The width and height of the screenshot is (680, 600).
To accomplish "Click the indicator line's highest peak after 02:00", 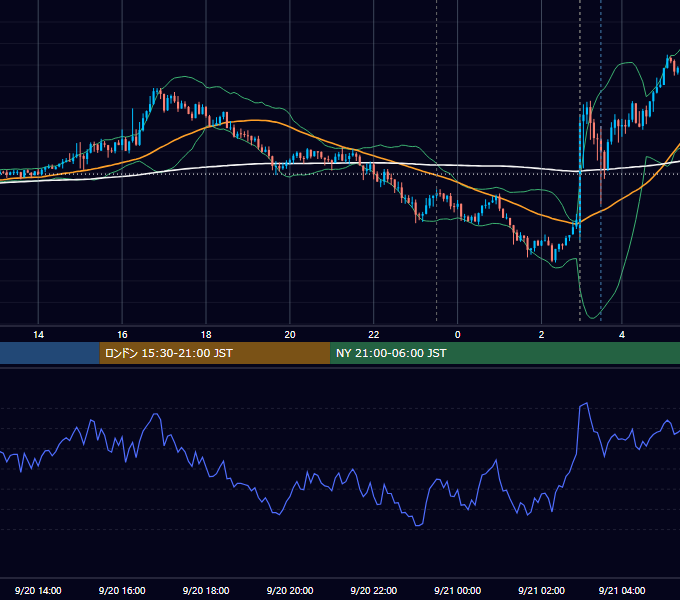I will pos(586,404).
